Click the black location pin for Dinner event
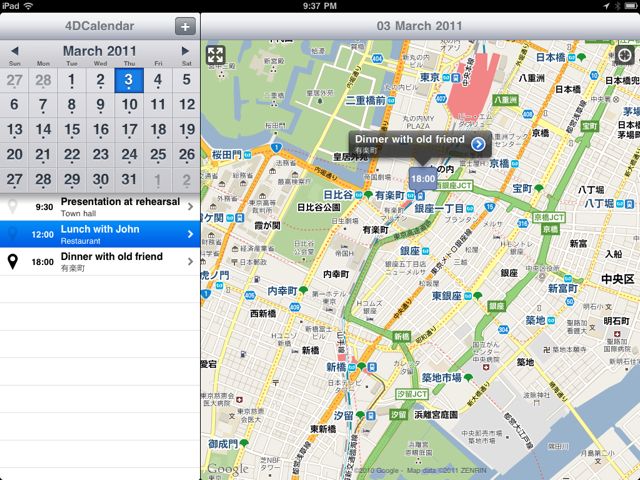Screen dimensions: 640x480 (x=13, y=262)
